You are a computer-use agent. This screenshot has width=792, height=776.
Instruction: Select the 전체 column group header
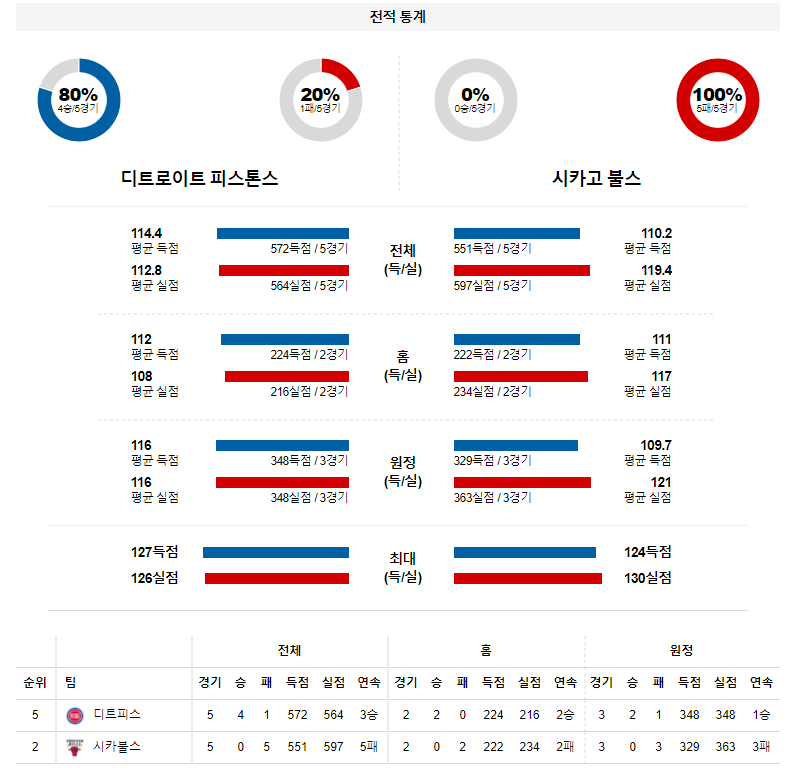(x=289, y=650)
